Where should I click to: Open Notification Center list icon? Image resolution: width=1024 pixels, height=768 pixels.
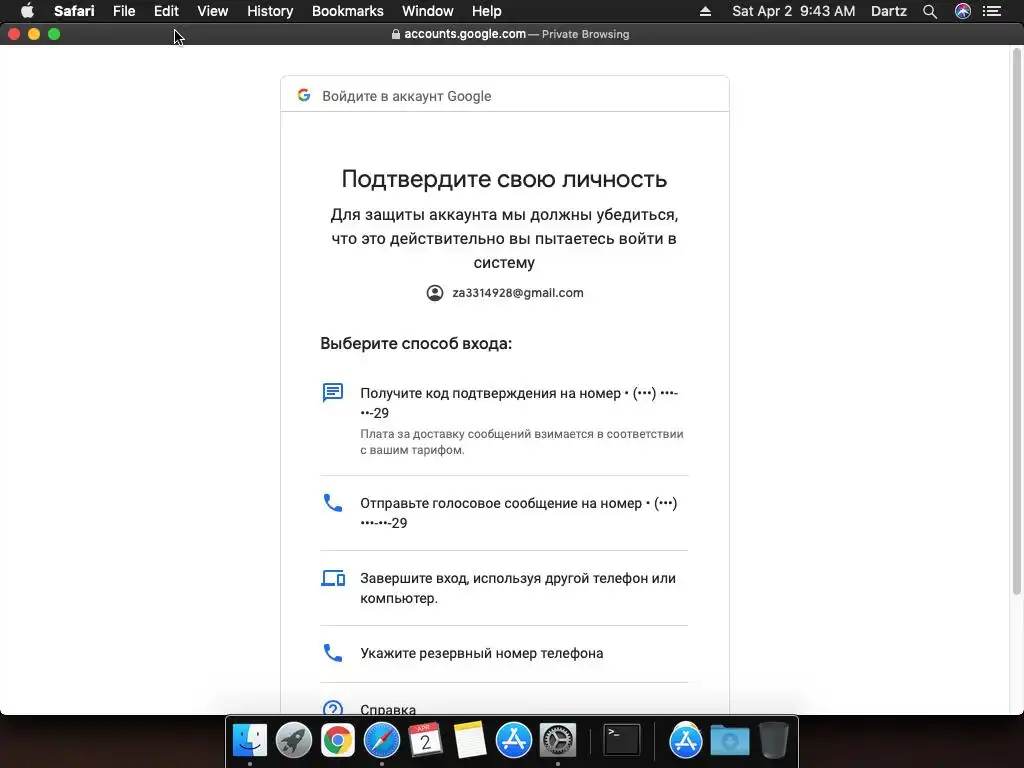pyautogui.click(x=992, y=11)
